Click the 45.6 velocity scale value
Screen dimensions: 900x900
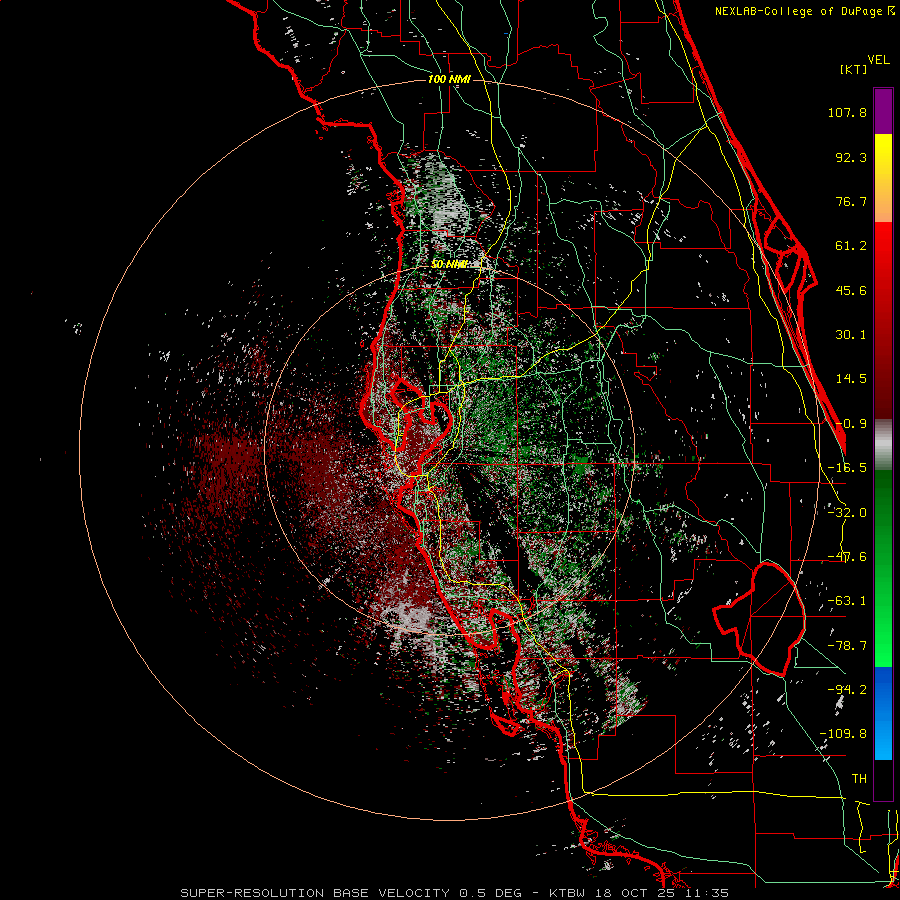click(851, 290)
